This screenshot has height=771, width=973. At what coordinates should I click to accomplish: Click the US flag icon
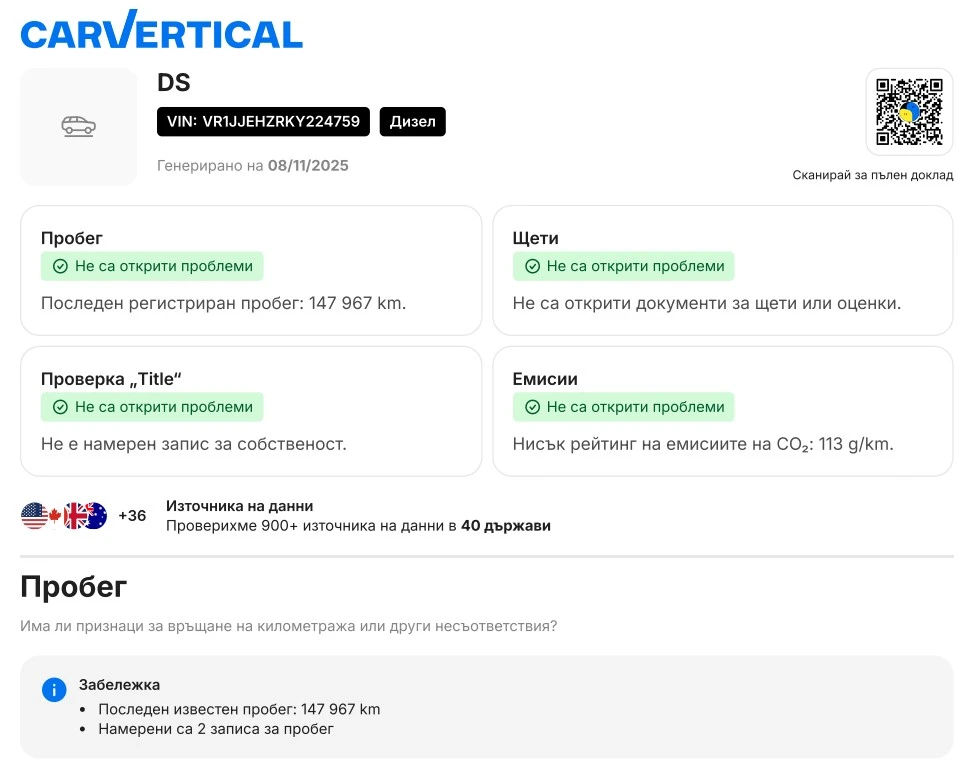(35, 516)
